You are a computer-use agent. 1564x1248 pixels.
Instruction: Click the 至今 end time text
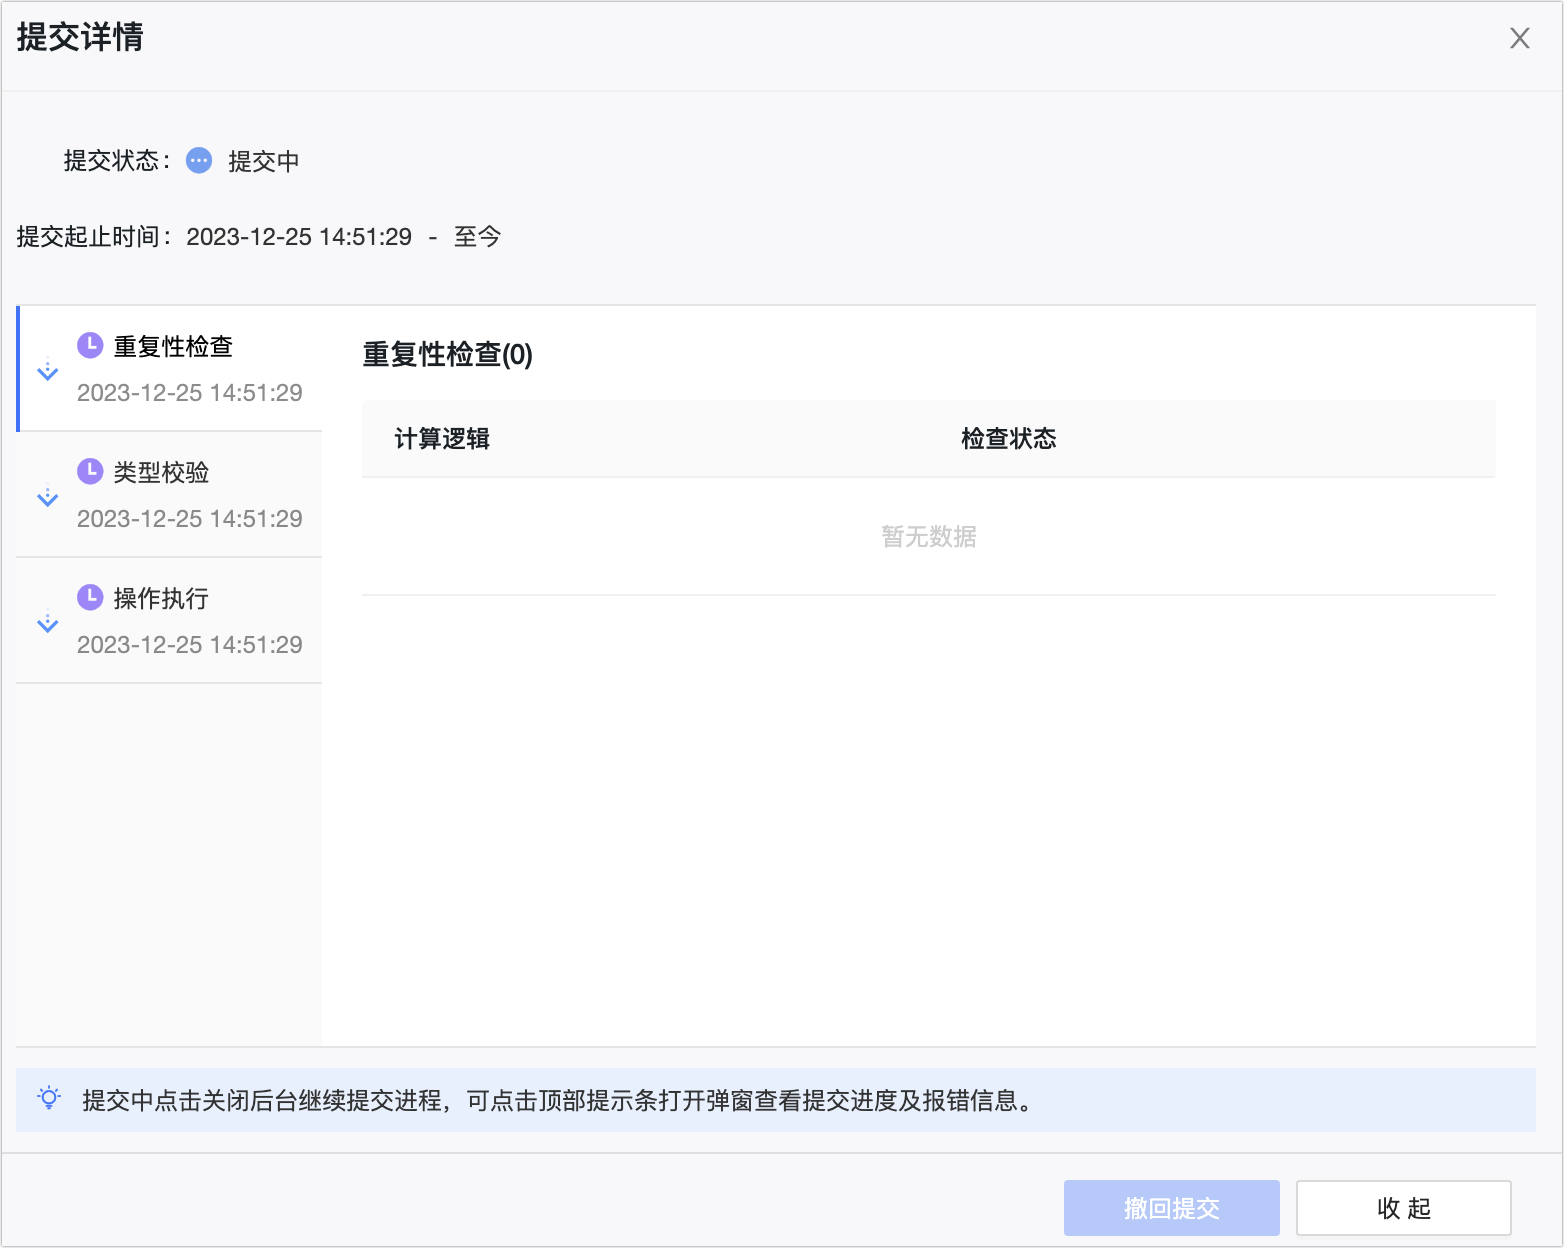[x=477, y=237]
